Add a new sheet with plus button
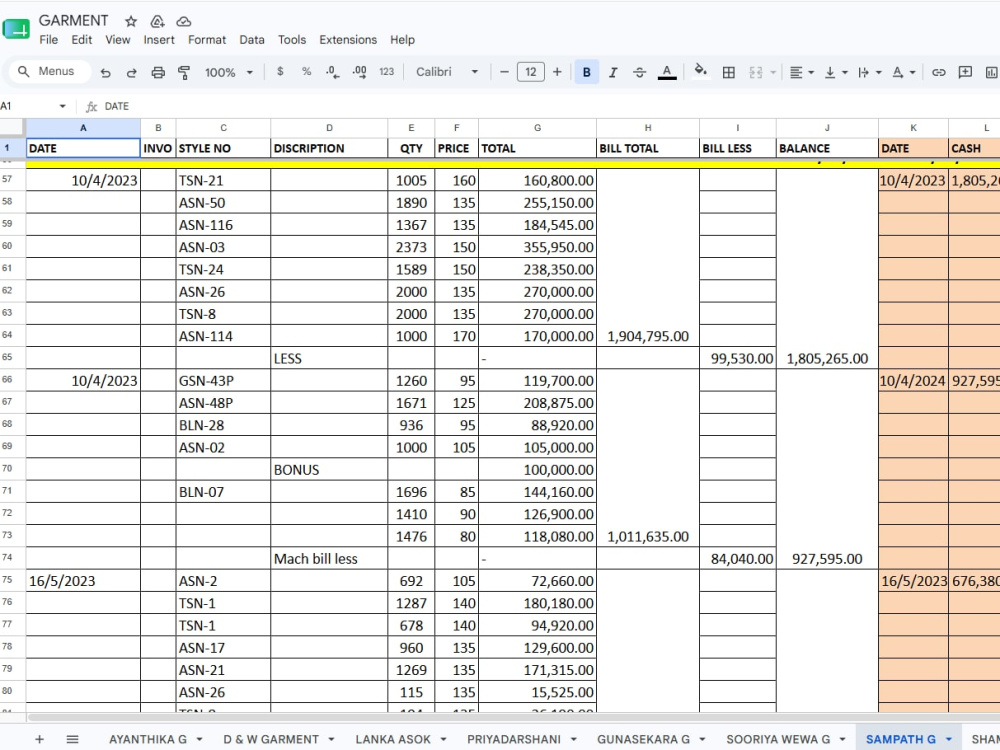 coord(40,739)
